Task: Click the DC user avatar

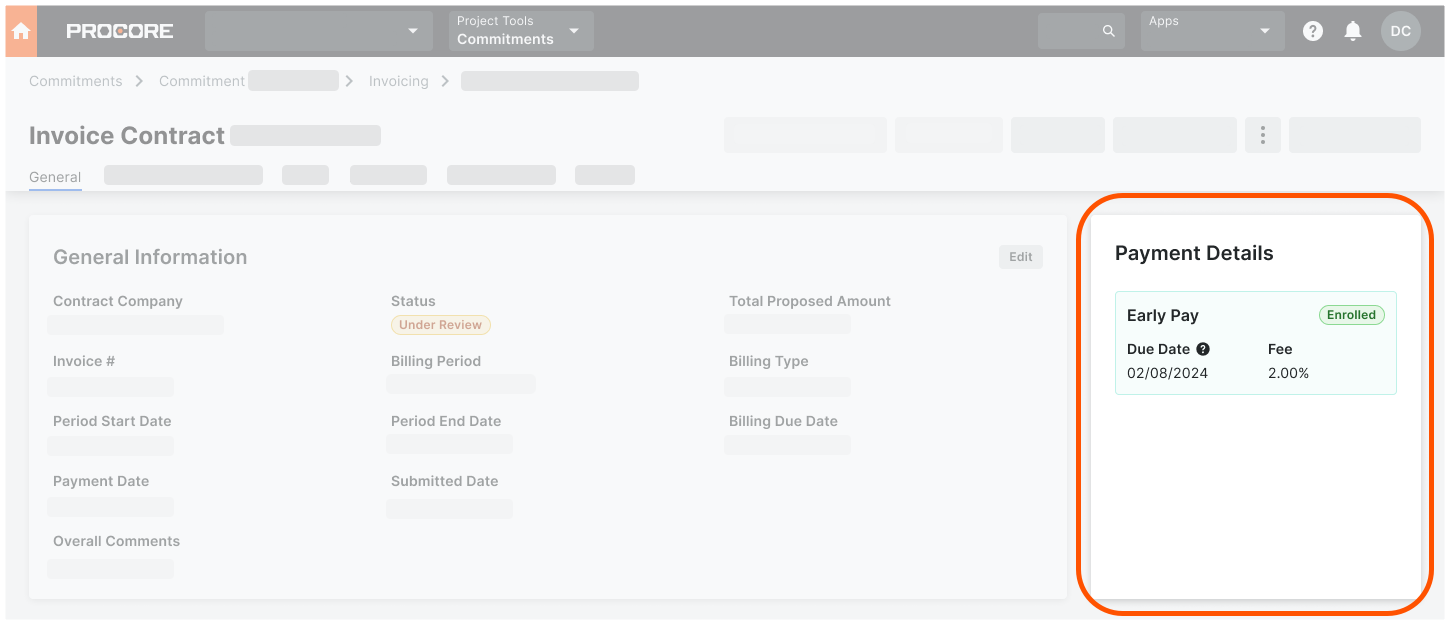Action: point(1400,30)
